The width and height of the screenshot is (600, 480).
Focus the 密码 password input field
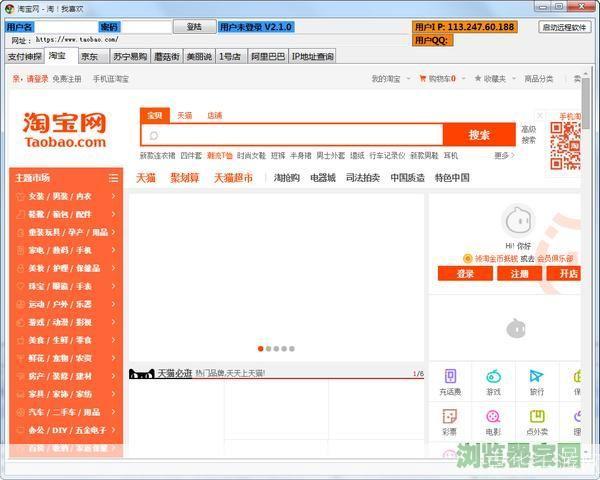146,27
